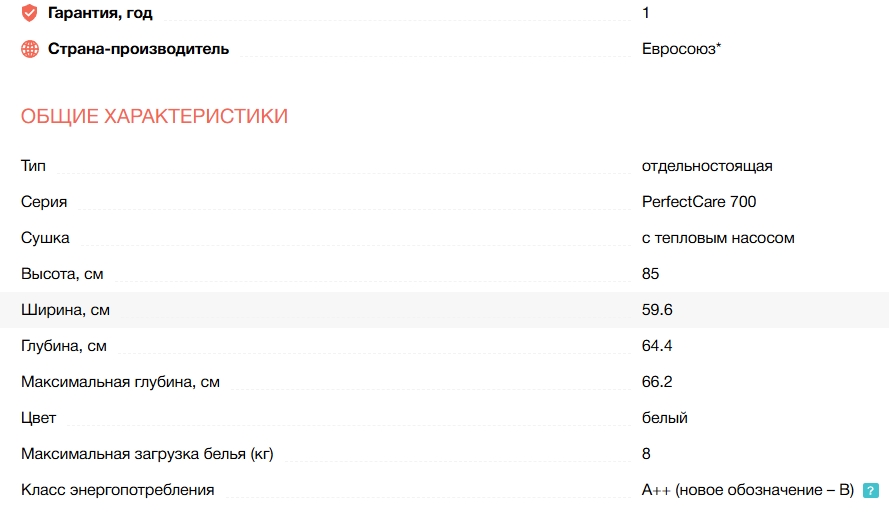Click the Тип row label
This screenshot has height=523, width=889.
click(33, 166)
